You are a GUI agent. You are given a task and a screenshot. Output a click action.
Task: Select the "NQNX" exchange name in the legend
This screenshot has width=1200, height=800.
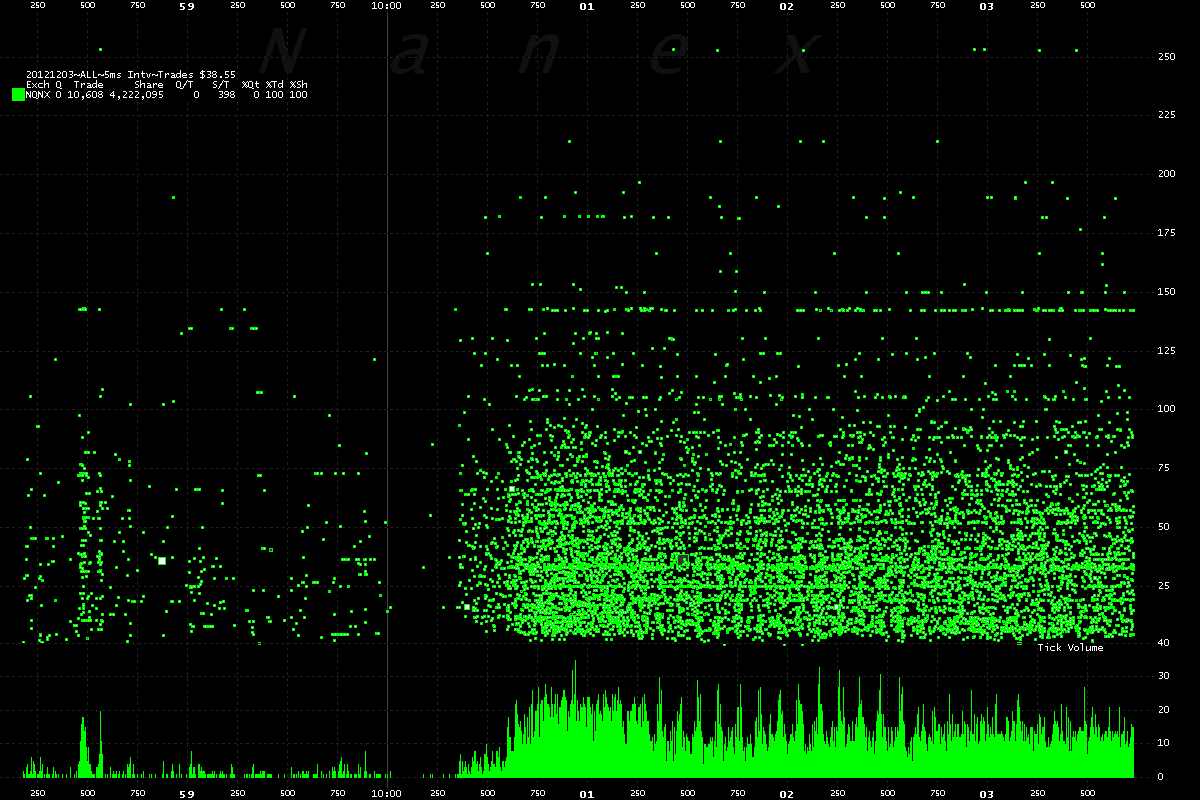tap(38, 94)
